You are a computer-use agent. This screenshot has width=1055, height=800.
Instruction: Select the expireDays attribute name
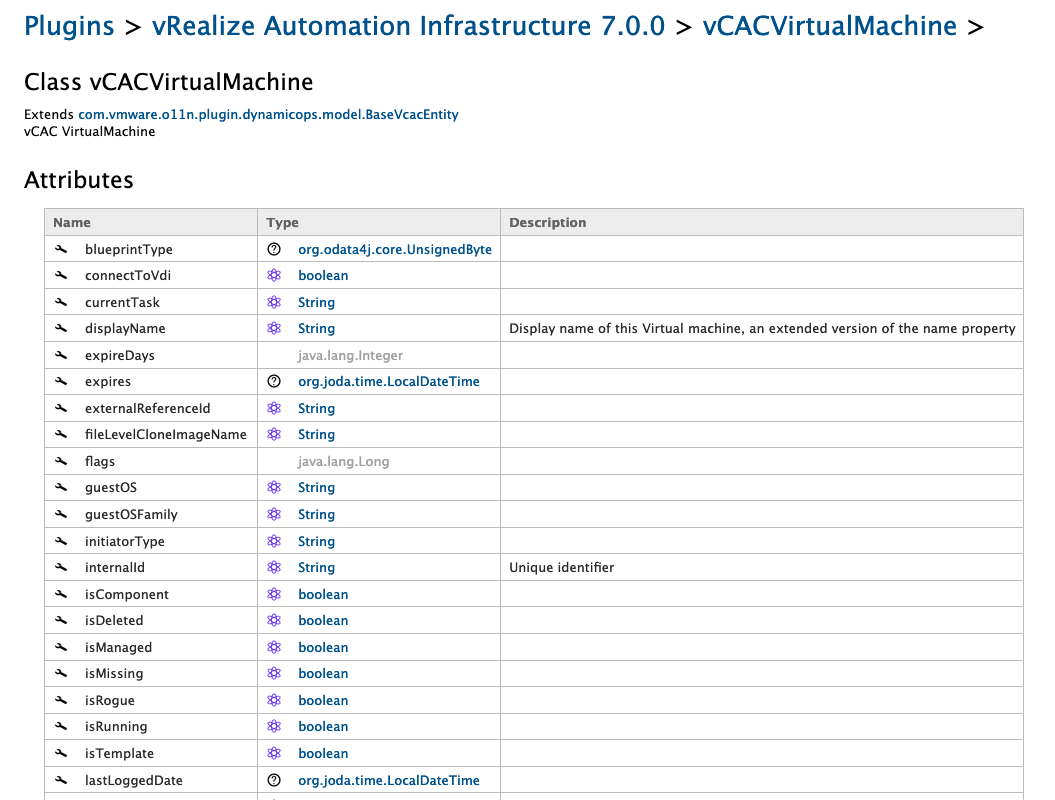click(x=120, y=355)
